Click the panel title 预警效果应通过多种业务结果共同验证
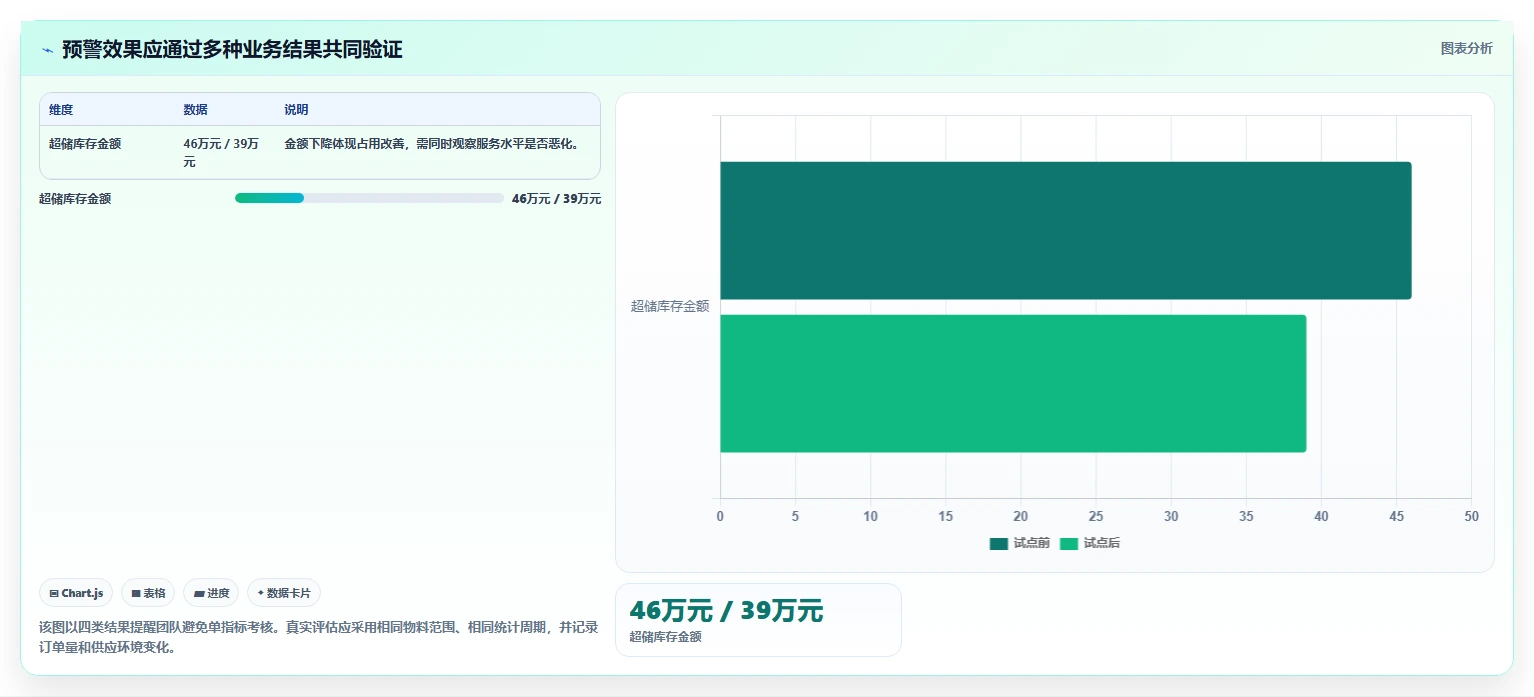The height and width of the screenshot is (697, 1534). [232, 49]
